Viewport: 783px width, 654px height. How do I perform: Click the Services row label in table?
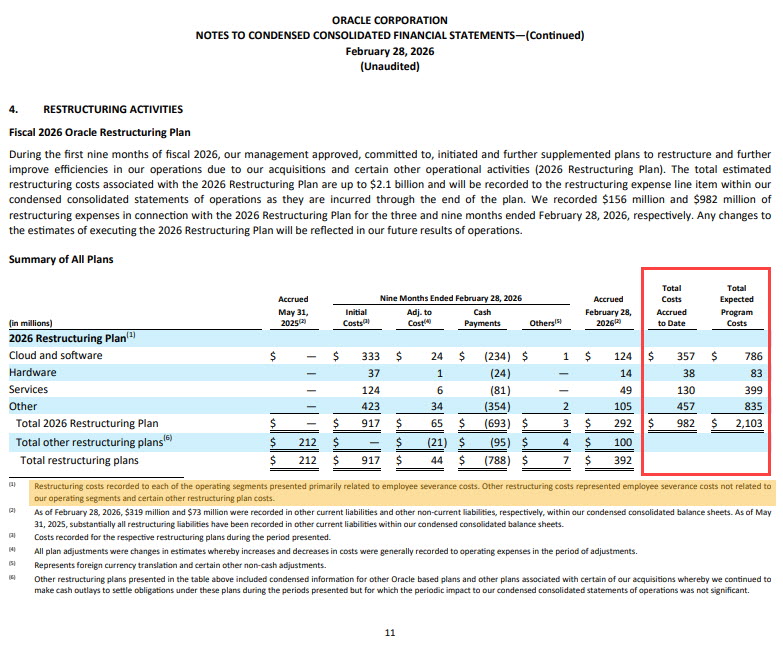31,389
